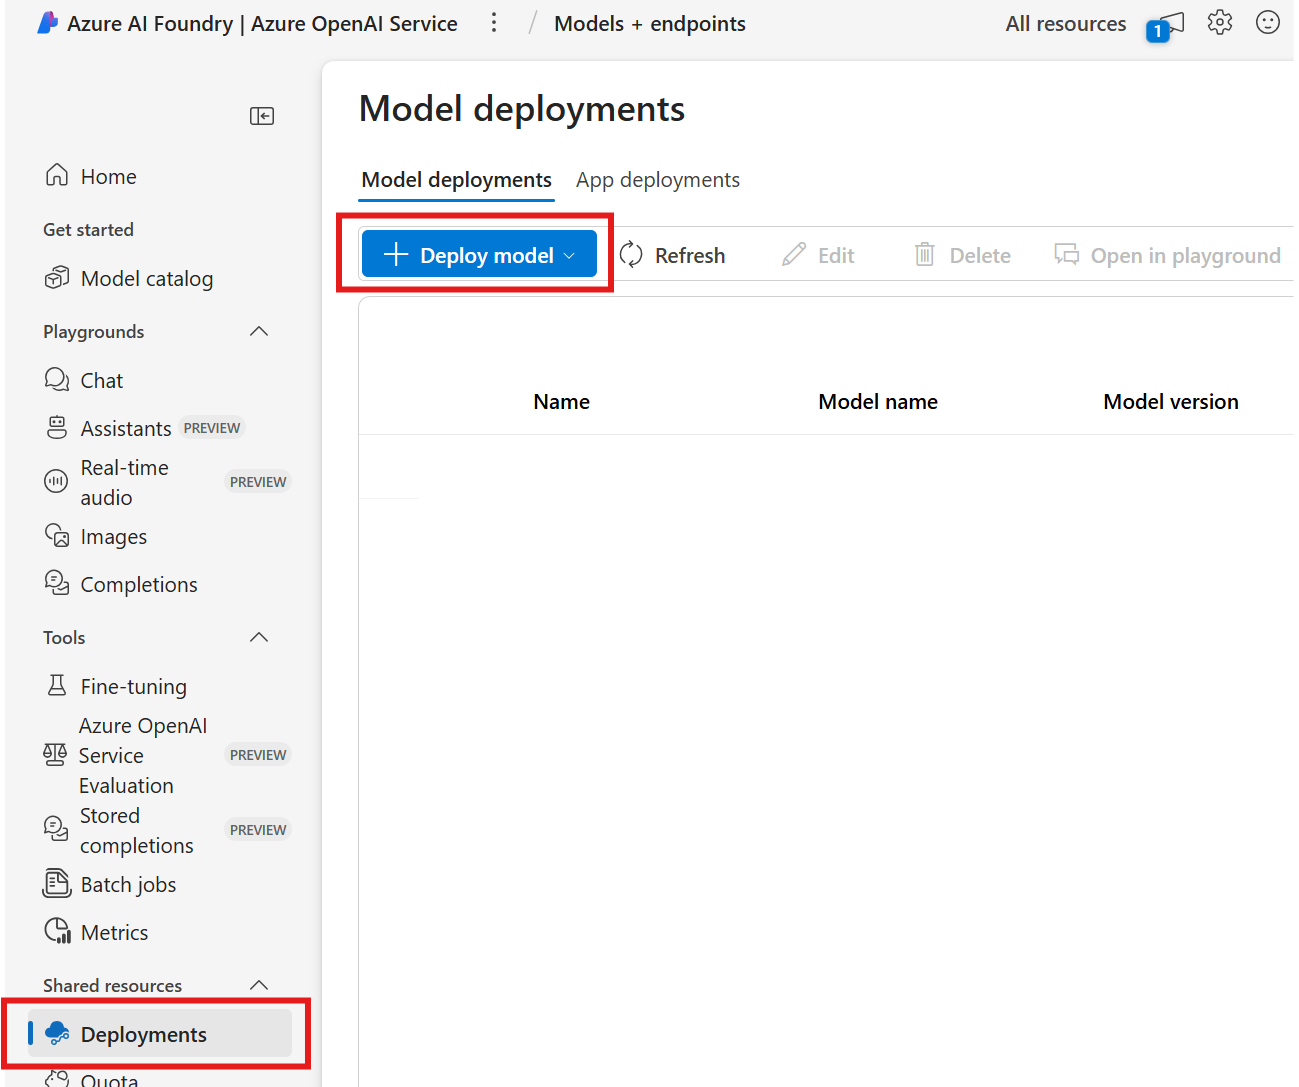The height and width of the screenshot is (1087, 1299).
Task: Collapse the Shared resources section
Action: tap(259, 986)
